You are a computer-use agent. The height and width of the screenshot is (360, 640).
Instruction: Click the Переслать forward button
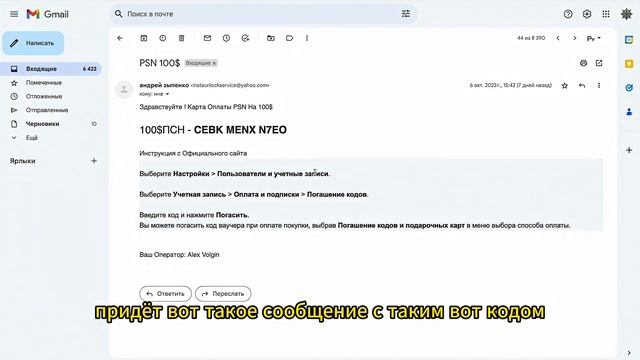coord(223,293)
